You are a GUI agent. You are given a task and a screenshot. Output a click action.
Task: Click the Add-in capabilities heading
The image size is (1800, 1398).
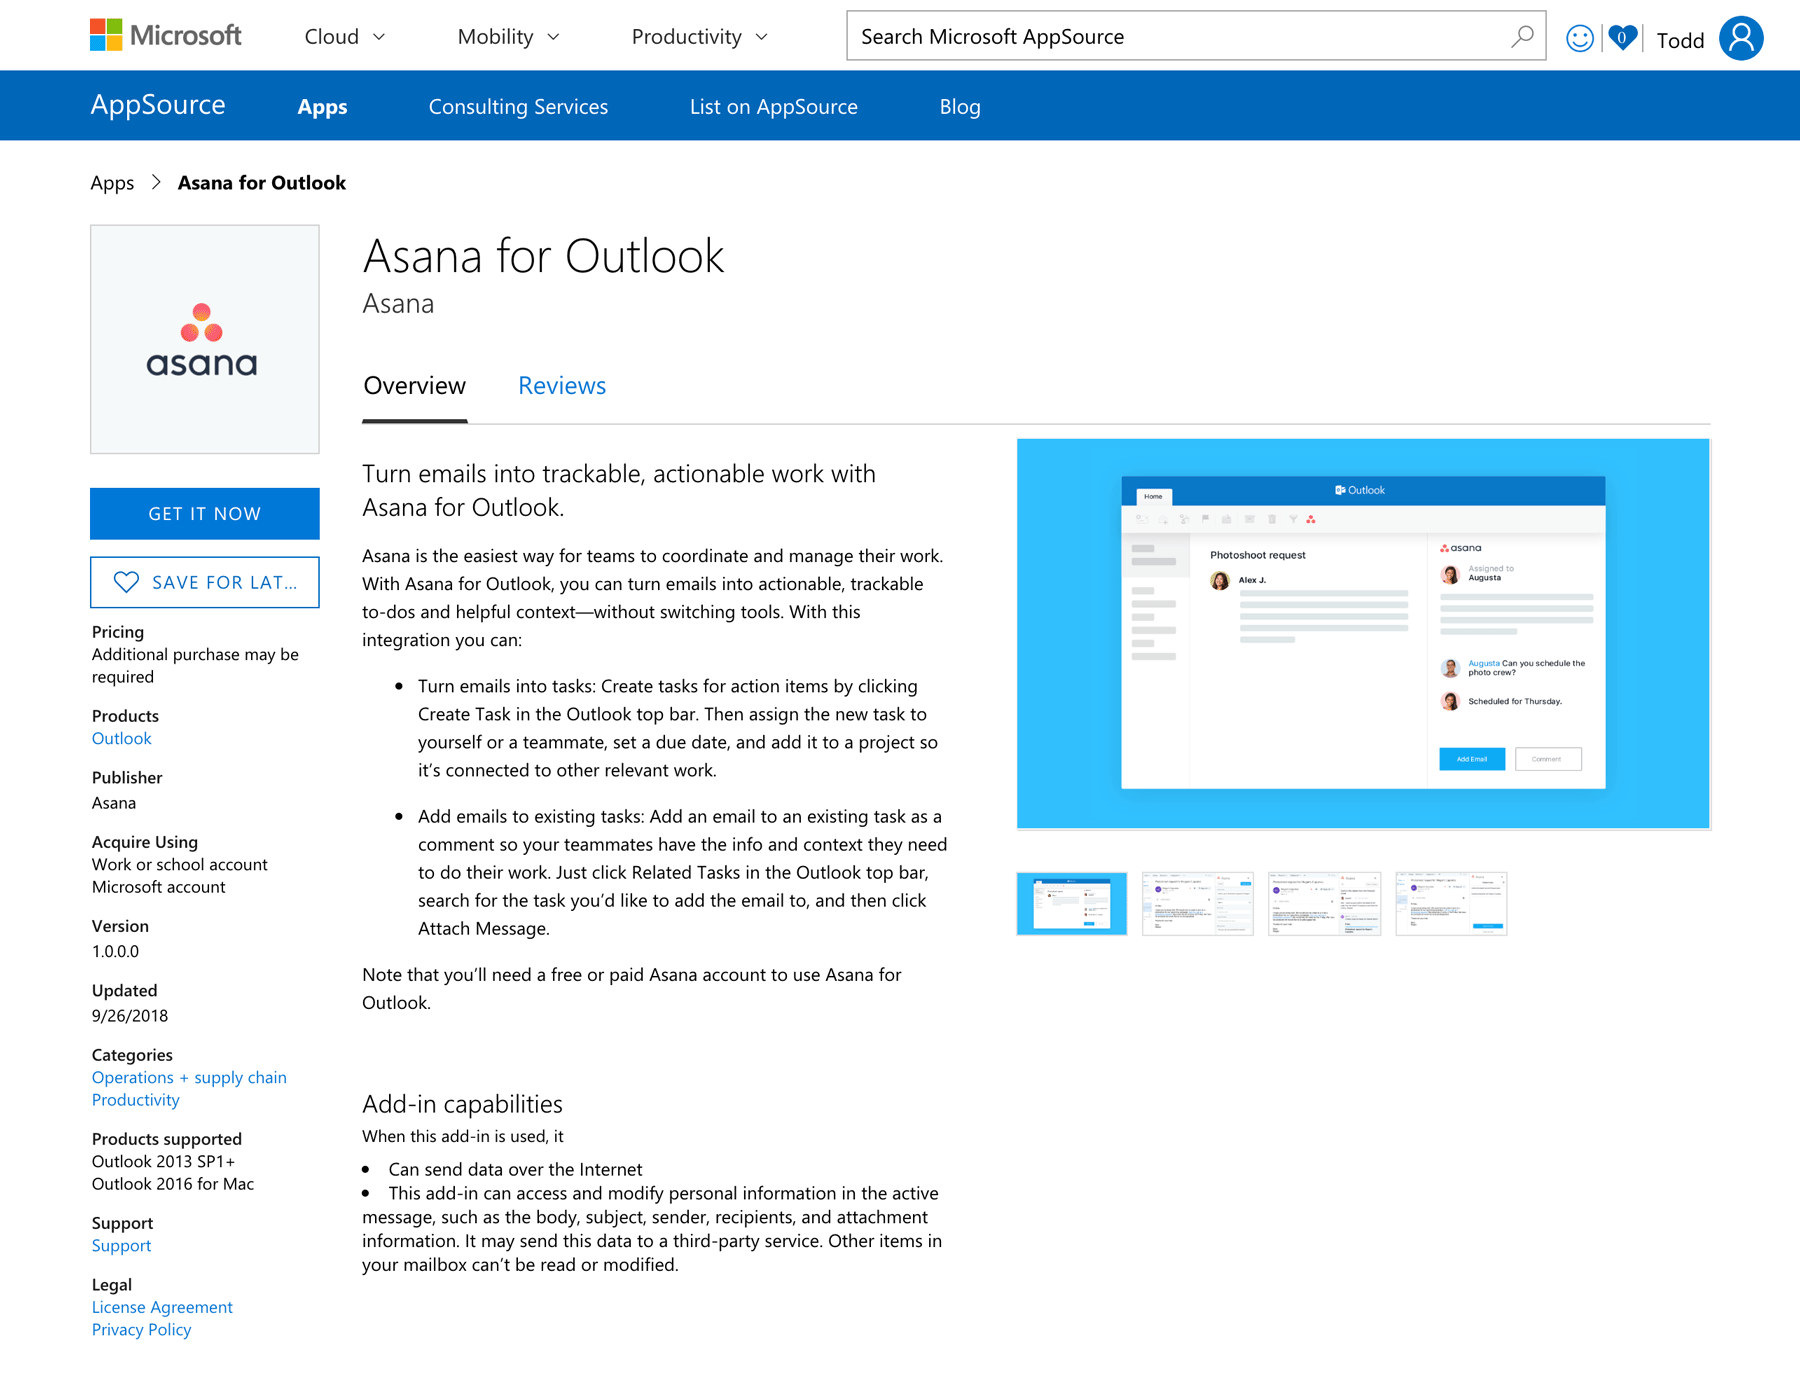tap(462, 1103)
